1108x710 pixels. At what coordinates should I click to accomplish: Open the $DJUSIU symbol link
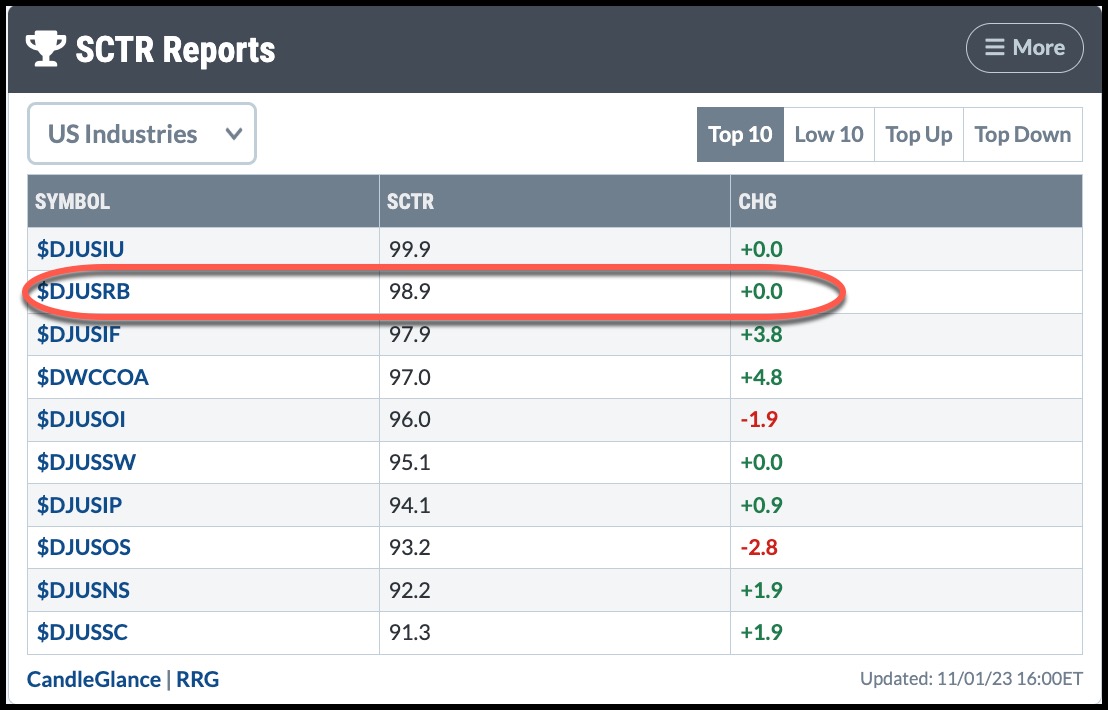81,249
